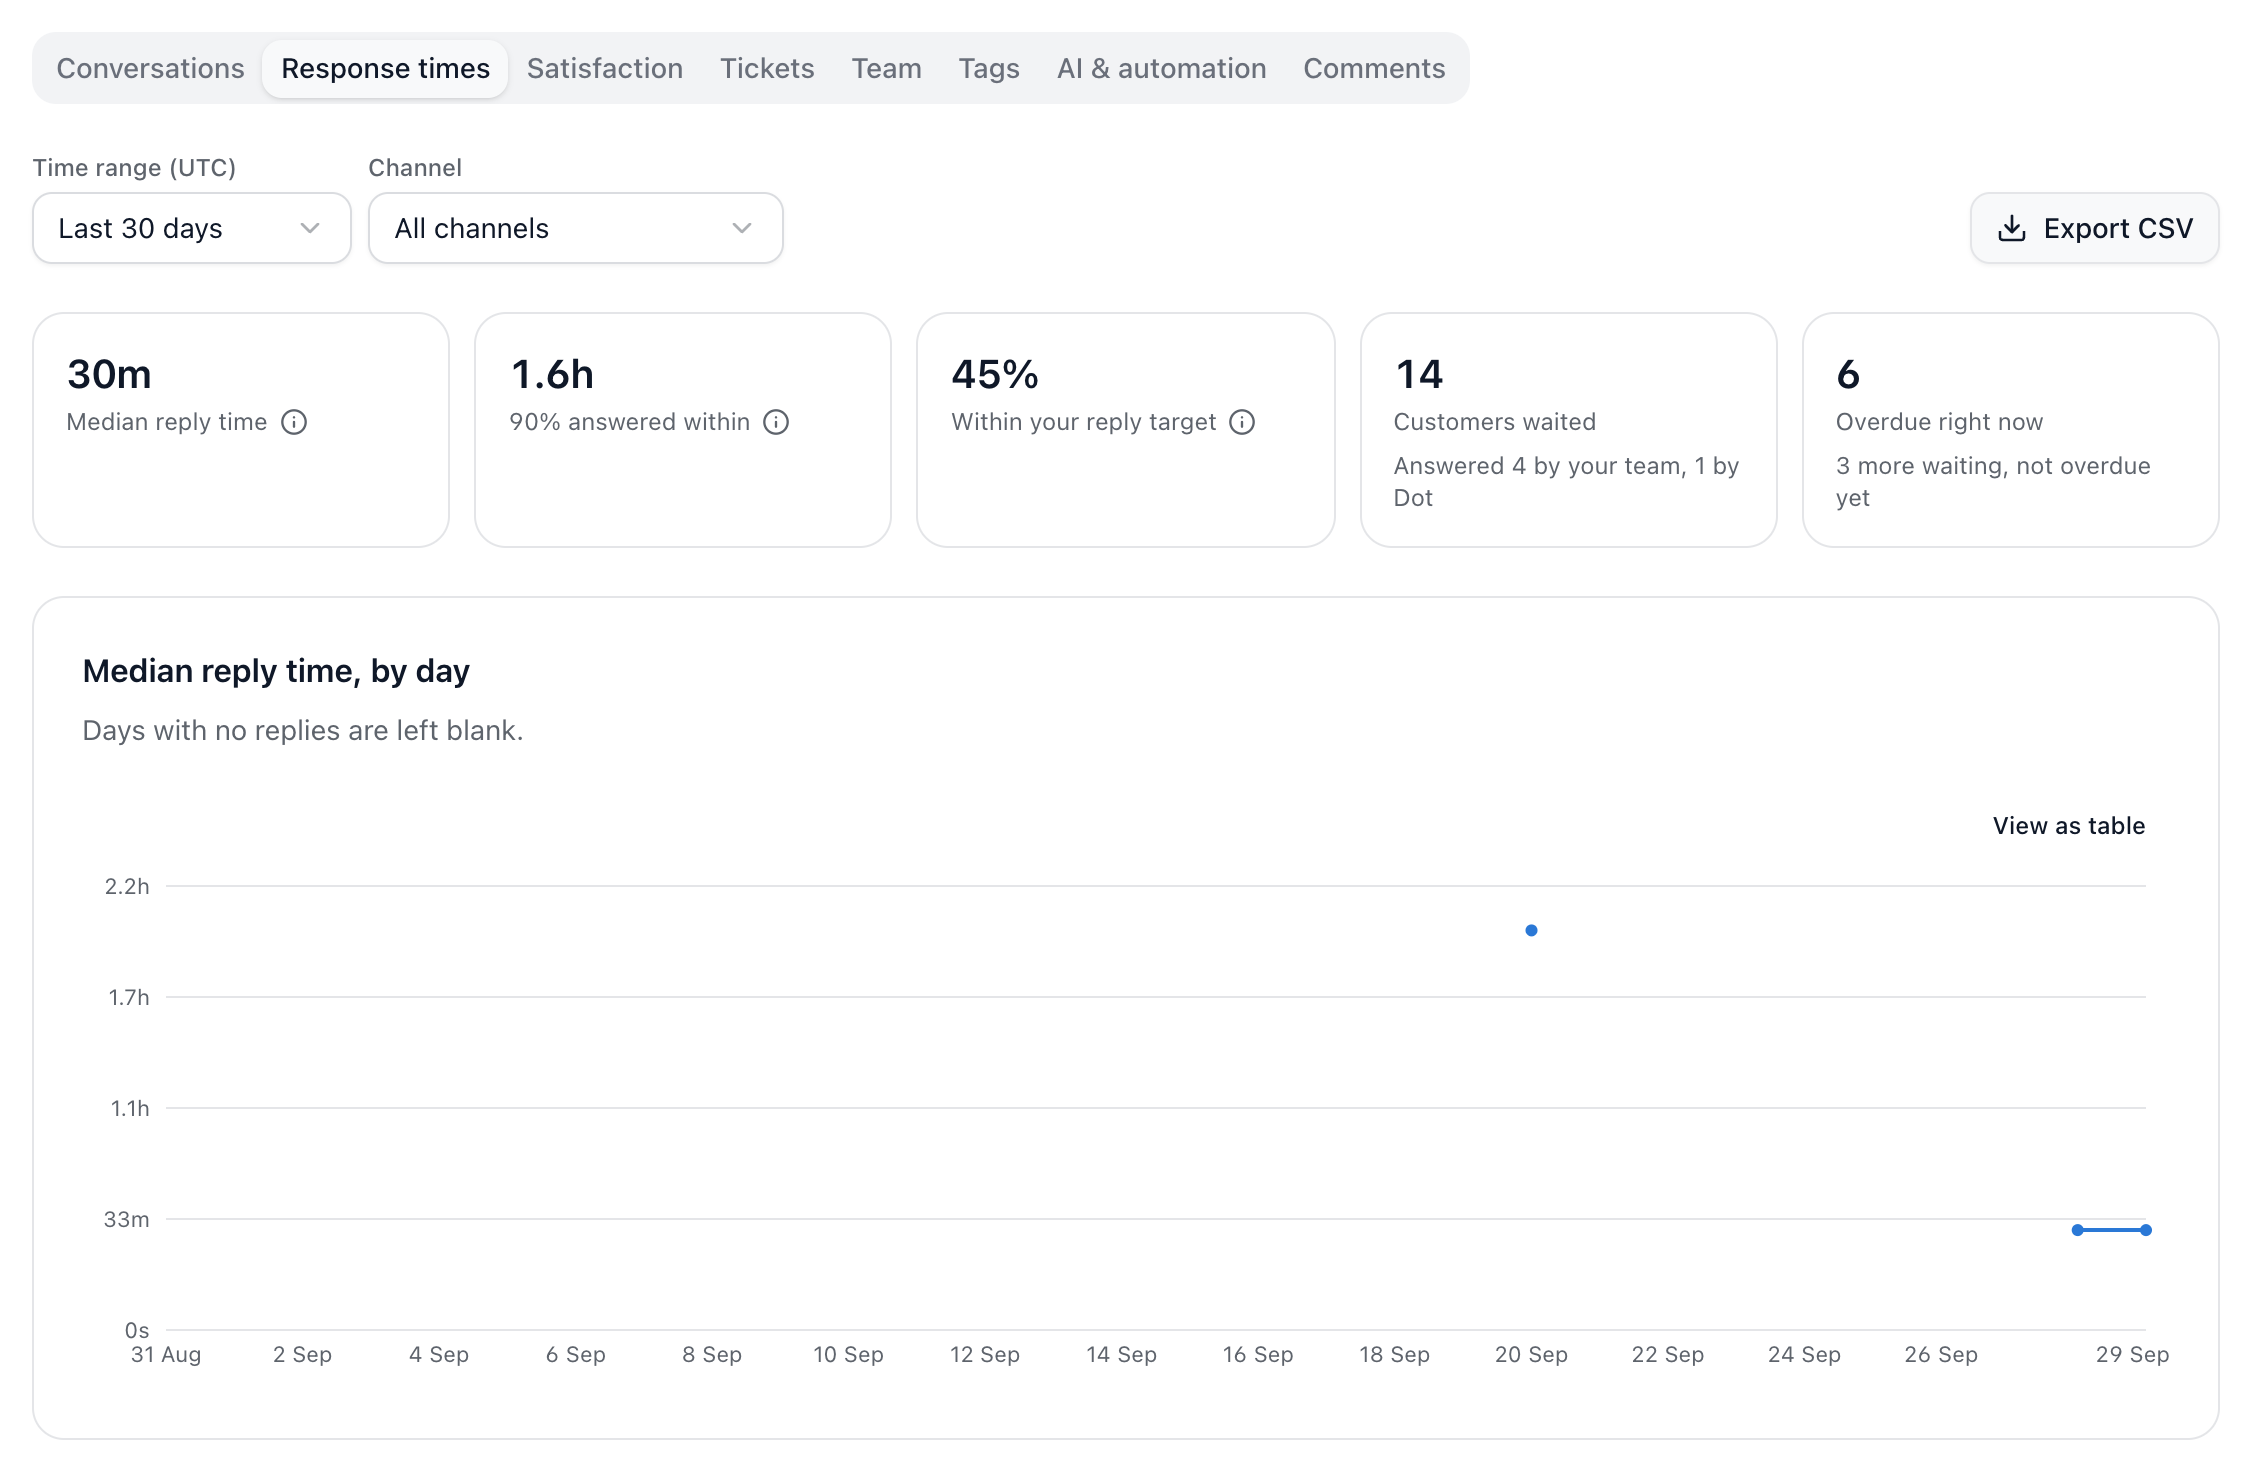
Task: Expand the Last 30 days chevron
Action: (x=310, y=228)
